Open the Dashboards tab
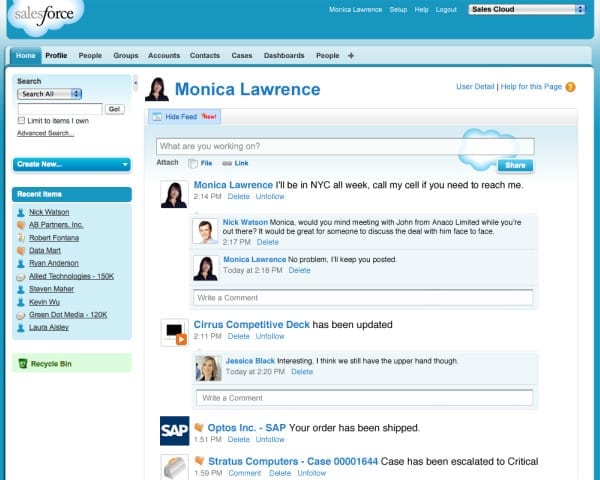 (x=284, y=56)
